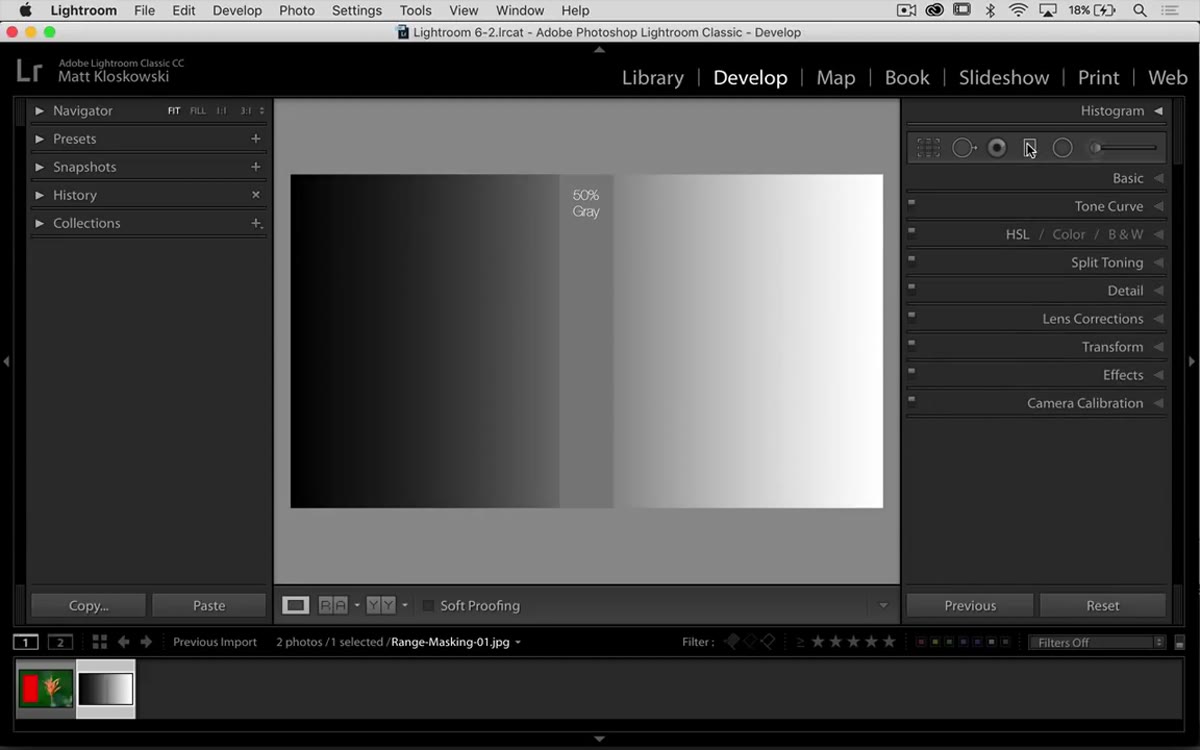
Task: Enable Soft Proofing checkbox
Action: pos(428,605)
